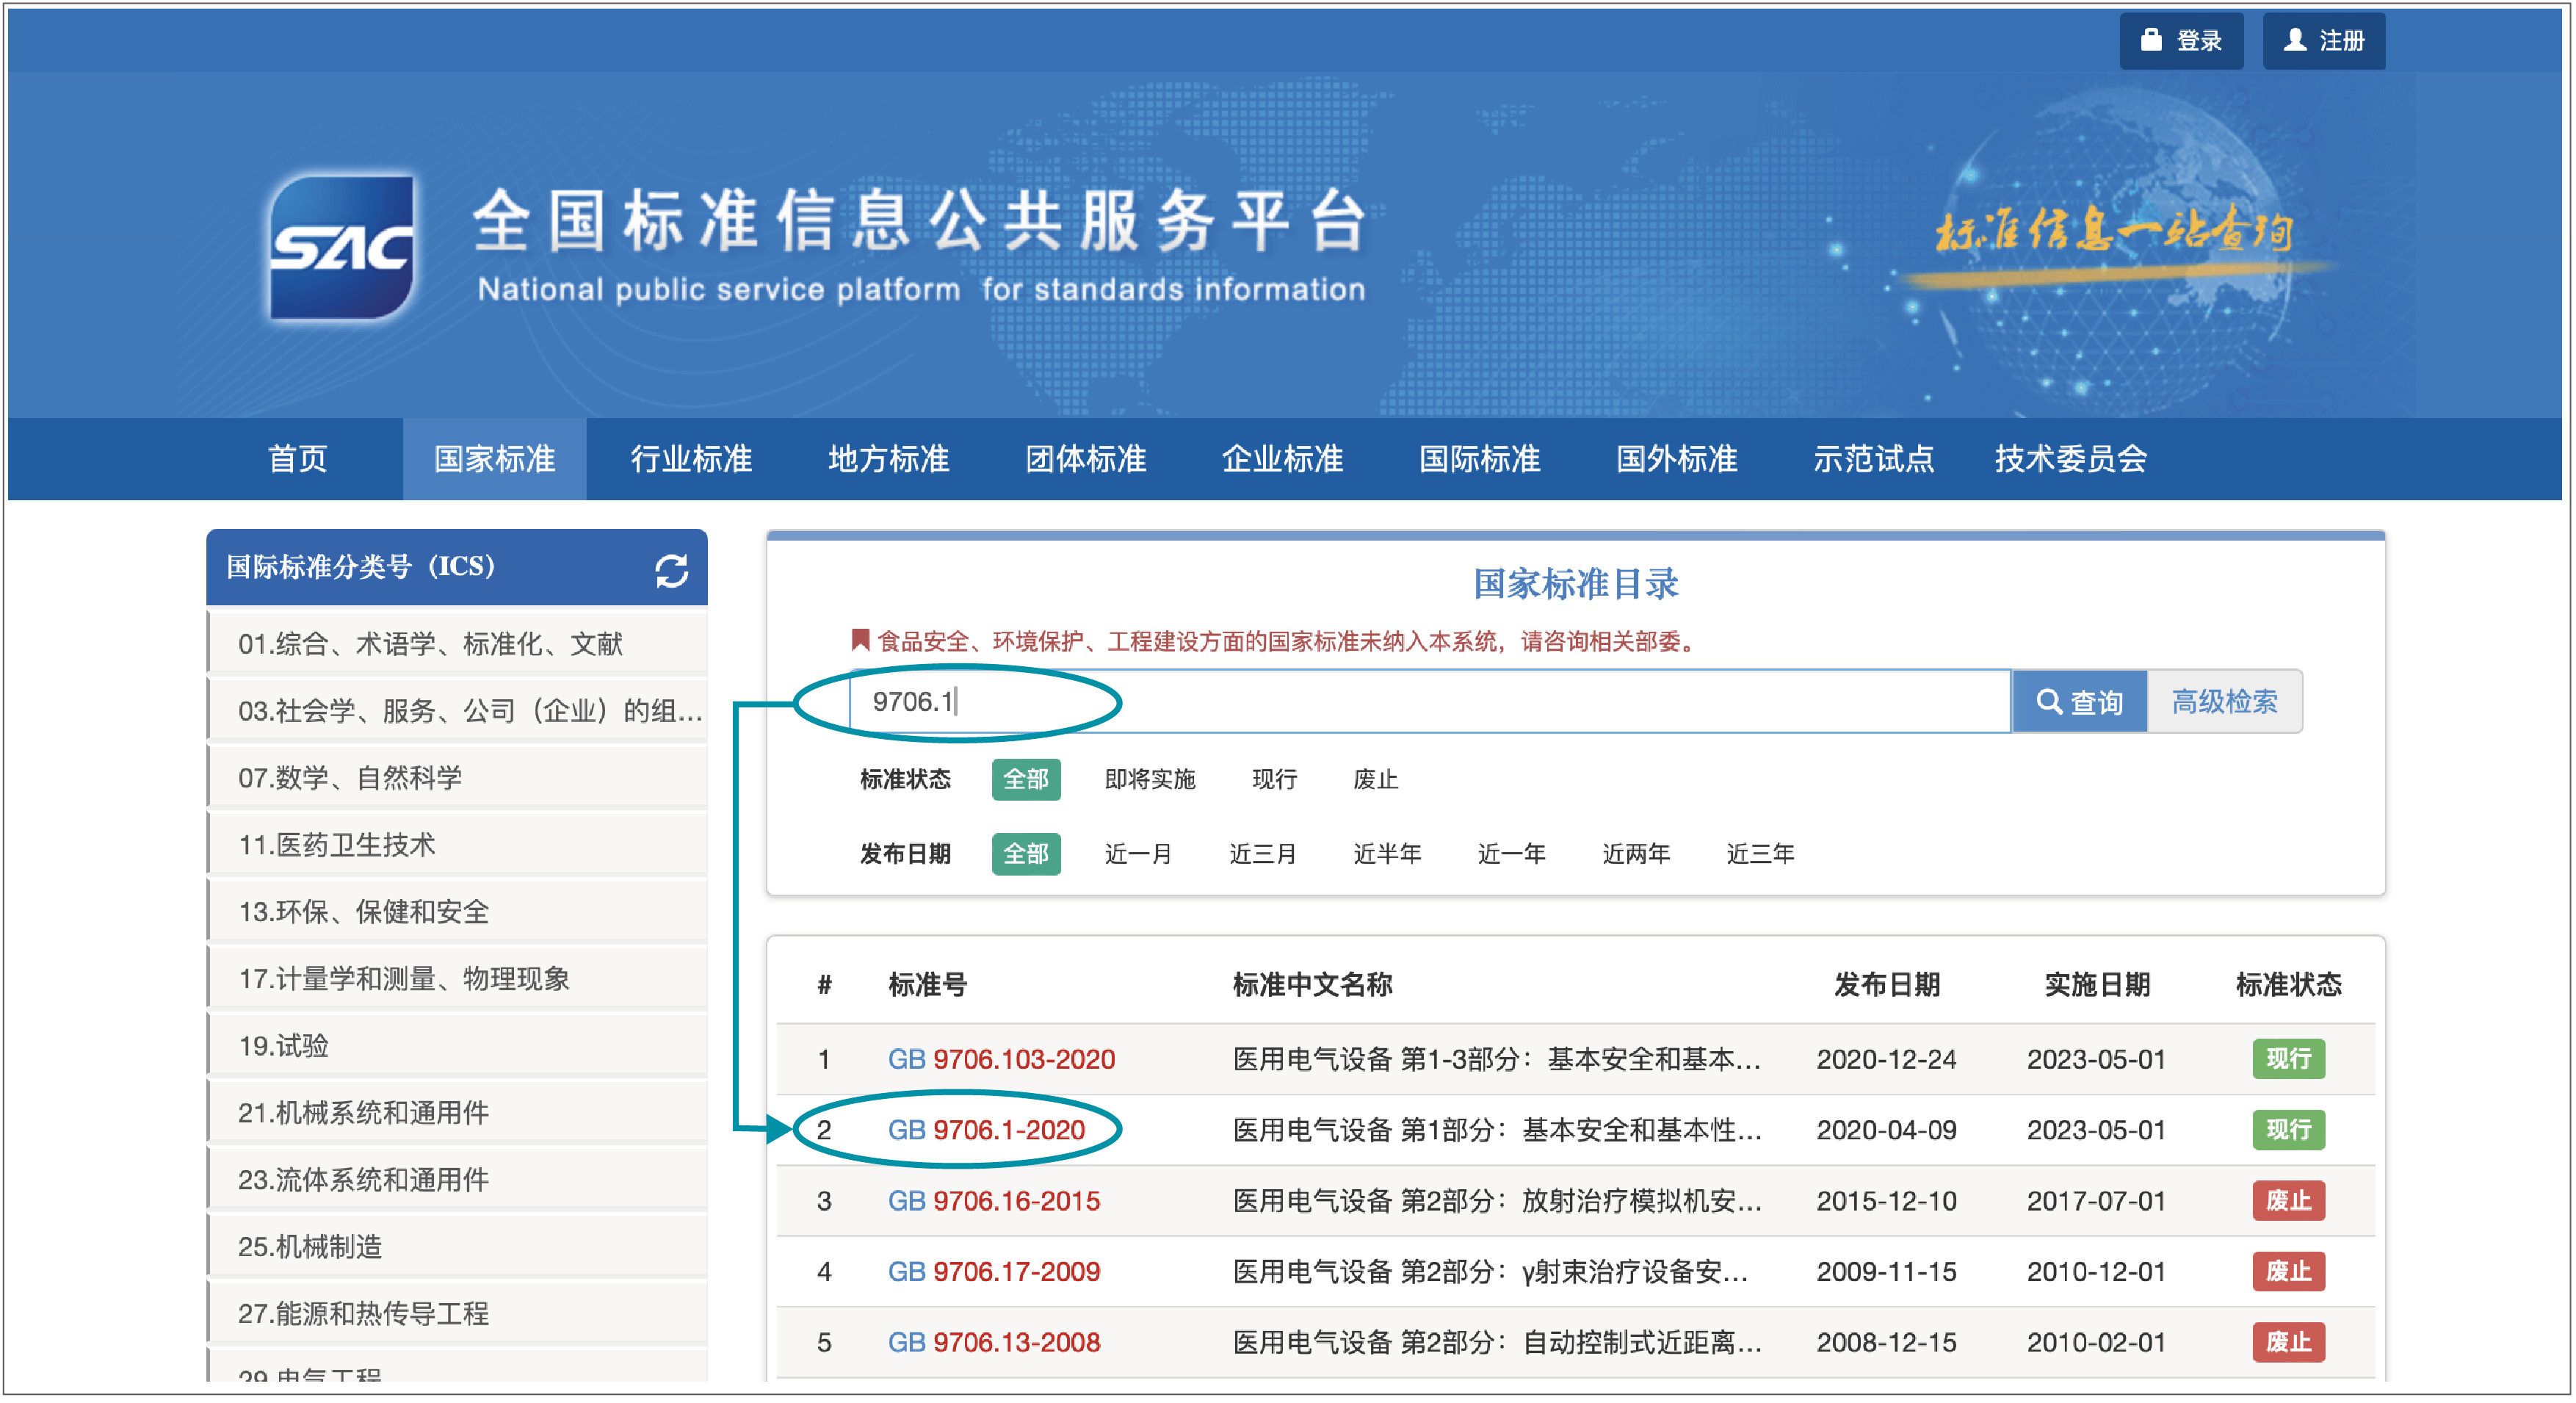
Task: Open the GB 9706.1-2020 standard link
Action: pyautogui.click(x=988, y=1130)
